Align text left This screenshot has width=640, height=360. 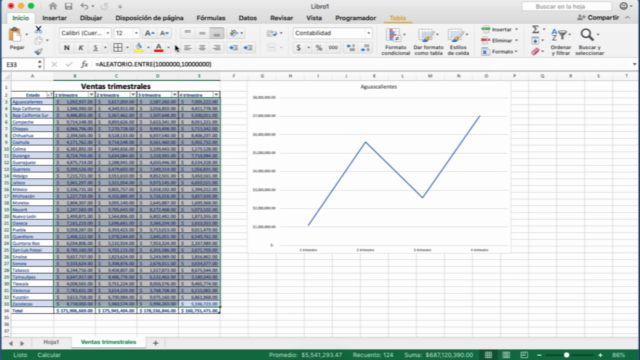(187, 48)
